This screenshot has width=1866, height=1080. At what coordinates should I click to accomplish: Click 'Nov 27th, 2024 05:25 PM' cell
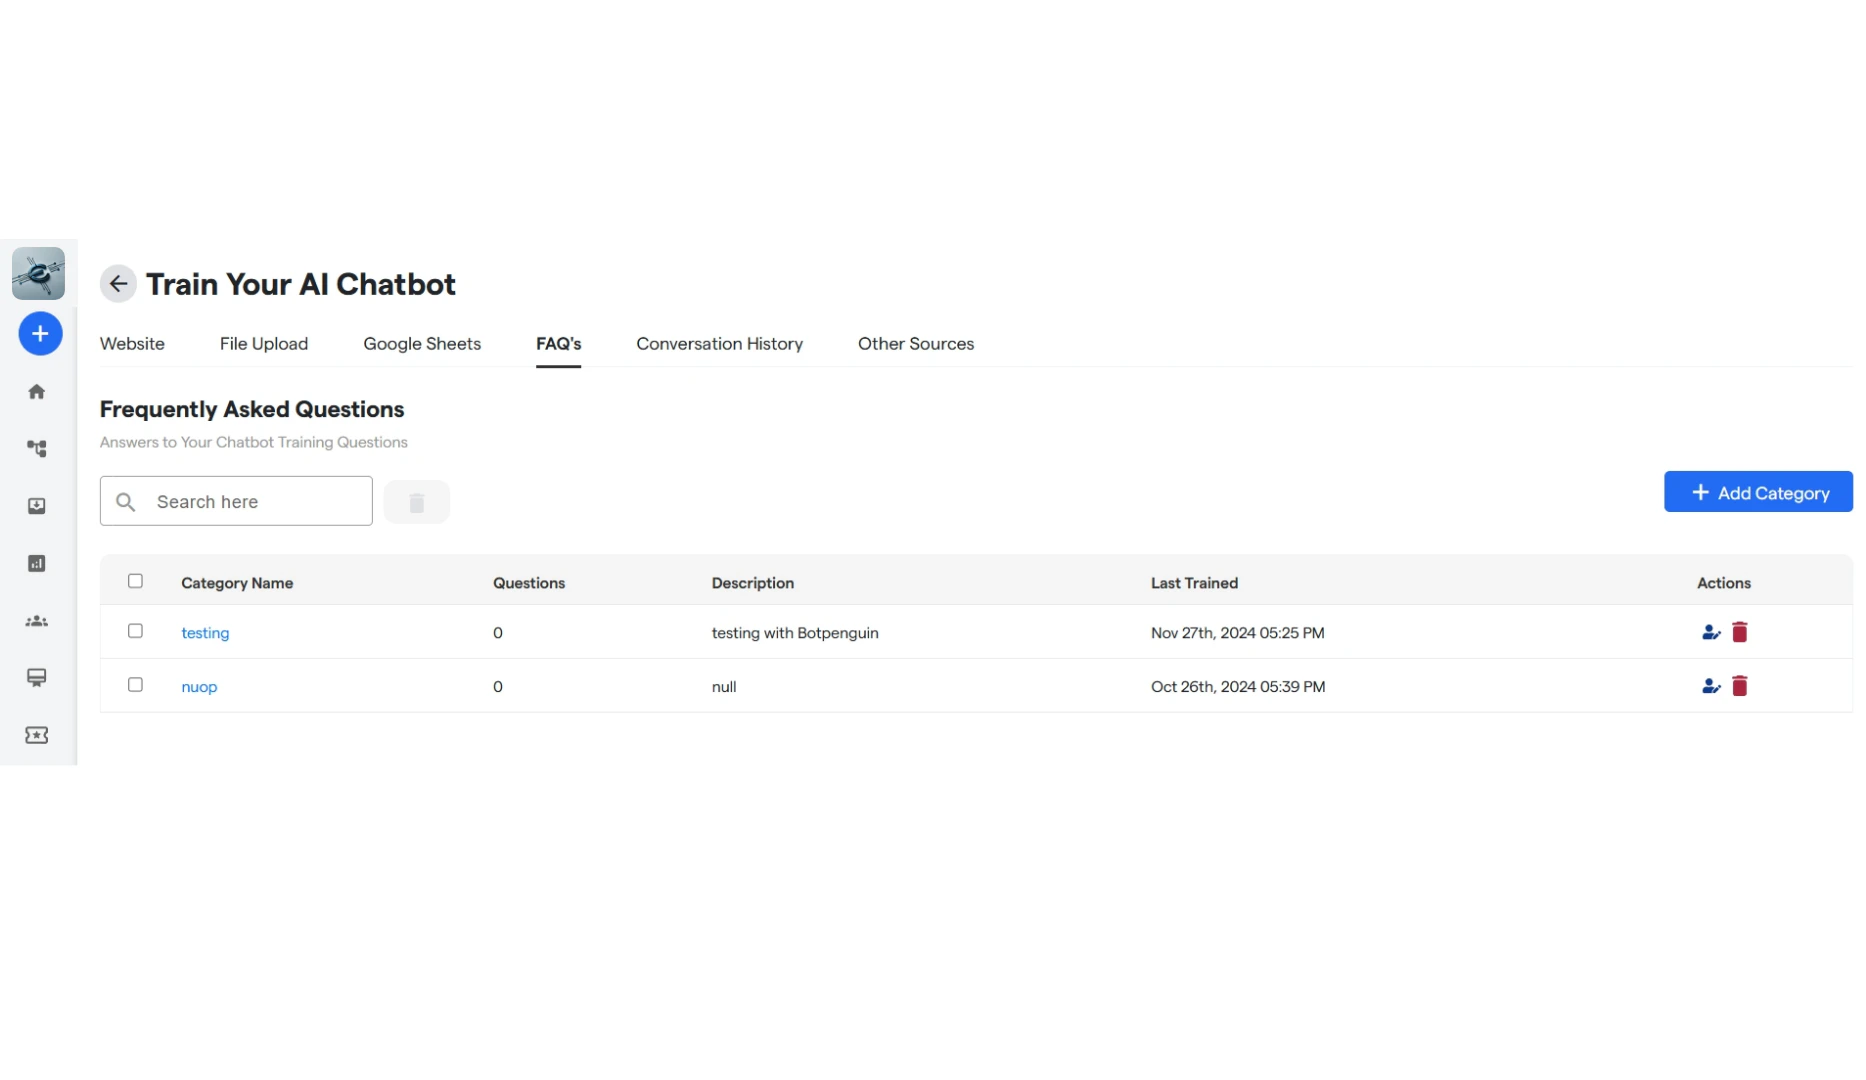(1238, 633)
